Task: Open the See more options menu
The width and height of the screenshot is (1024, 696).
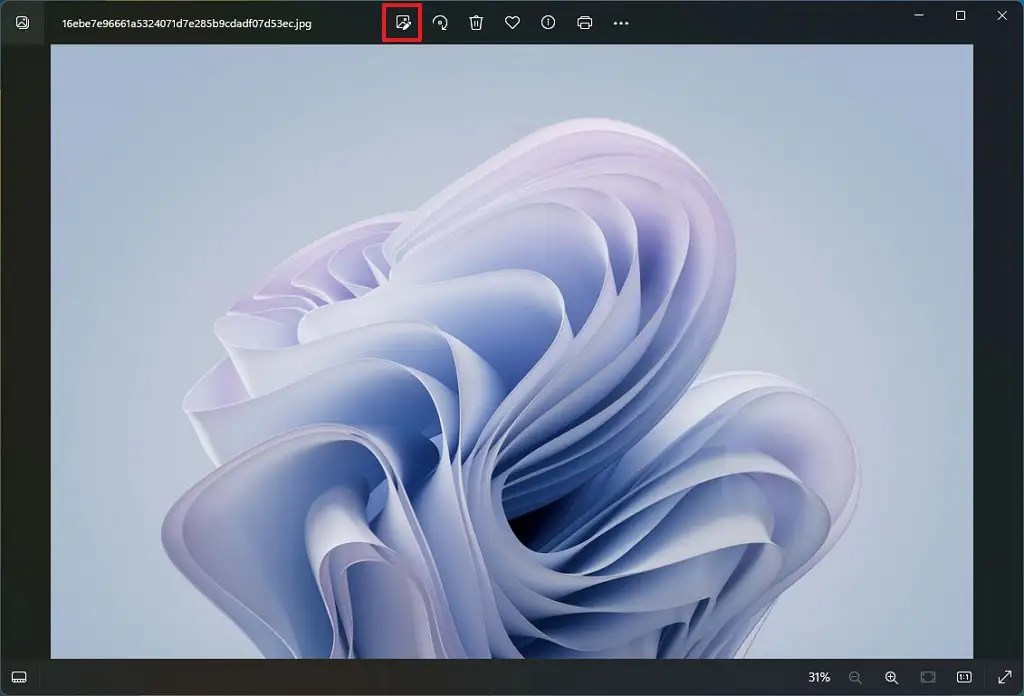Action: tap(620, 22)
